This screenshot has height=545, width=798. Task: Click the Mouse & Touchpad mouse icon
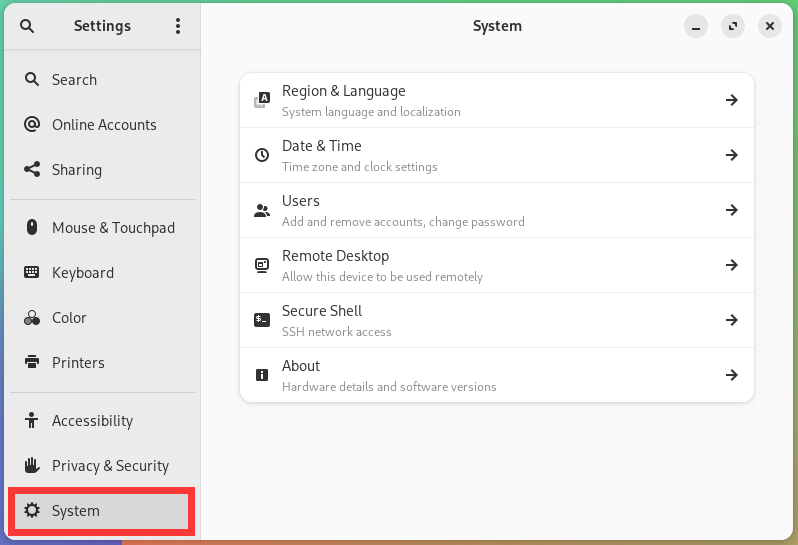pyautogui.click(x=32, y=227)
